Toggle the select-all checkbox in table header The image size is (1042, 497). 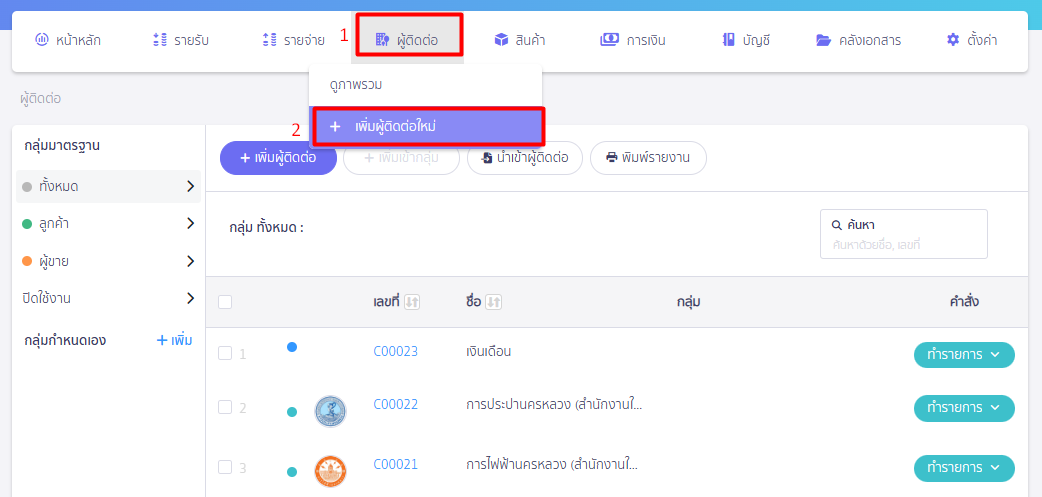[225, 302]
